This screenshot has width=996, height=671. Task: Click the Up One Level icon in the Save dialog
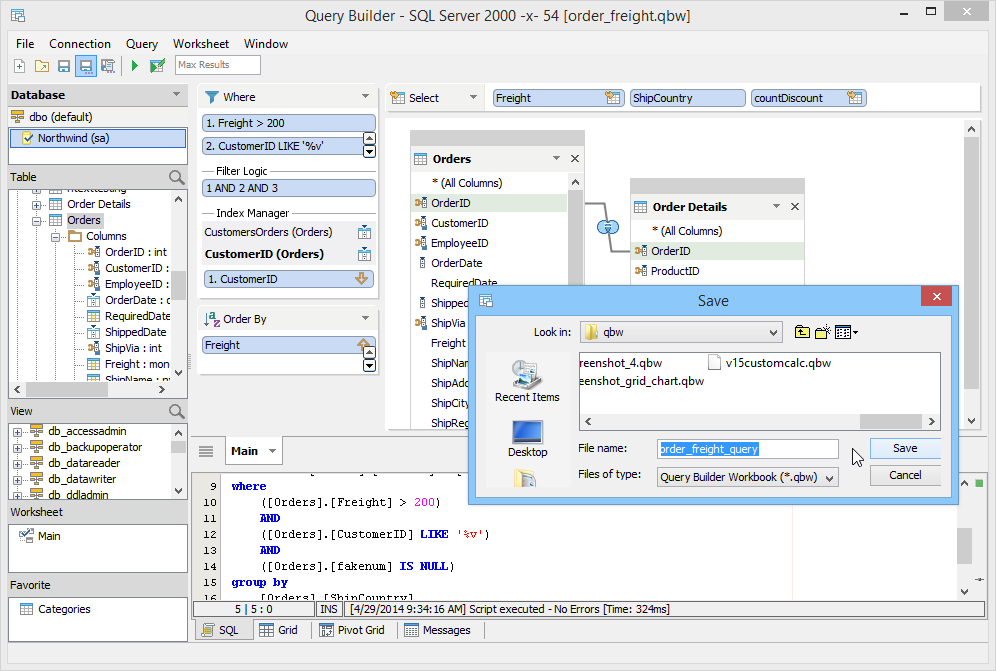click(x=802, y=332)
